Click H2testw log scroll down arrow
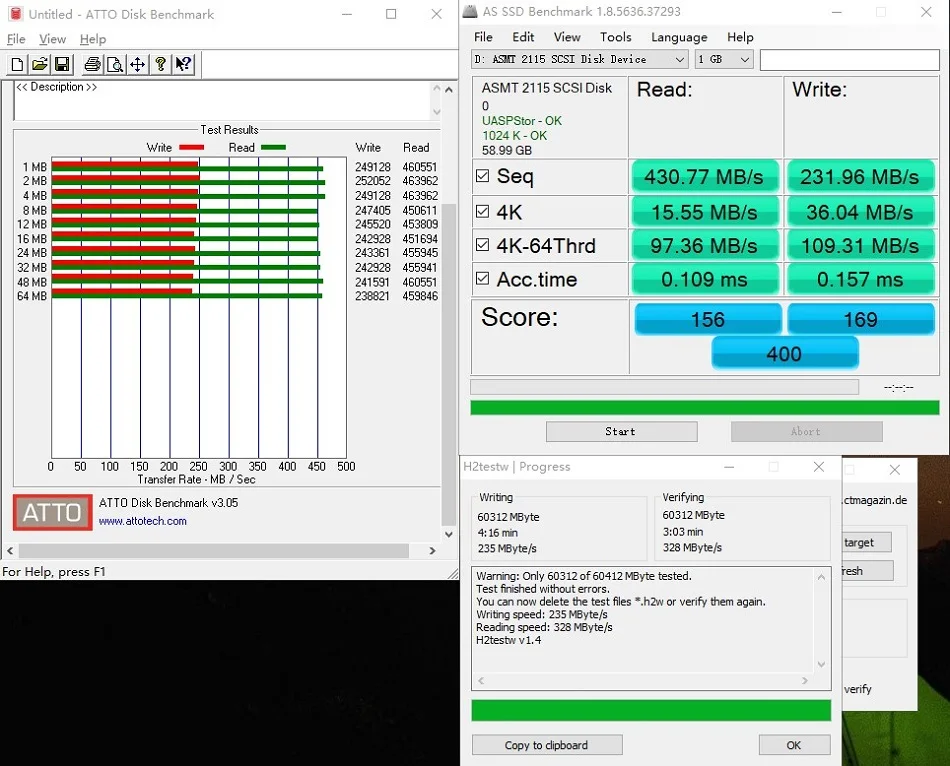This screenshot has width=950, height=766. click(x=821, y=664)
